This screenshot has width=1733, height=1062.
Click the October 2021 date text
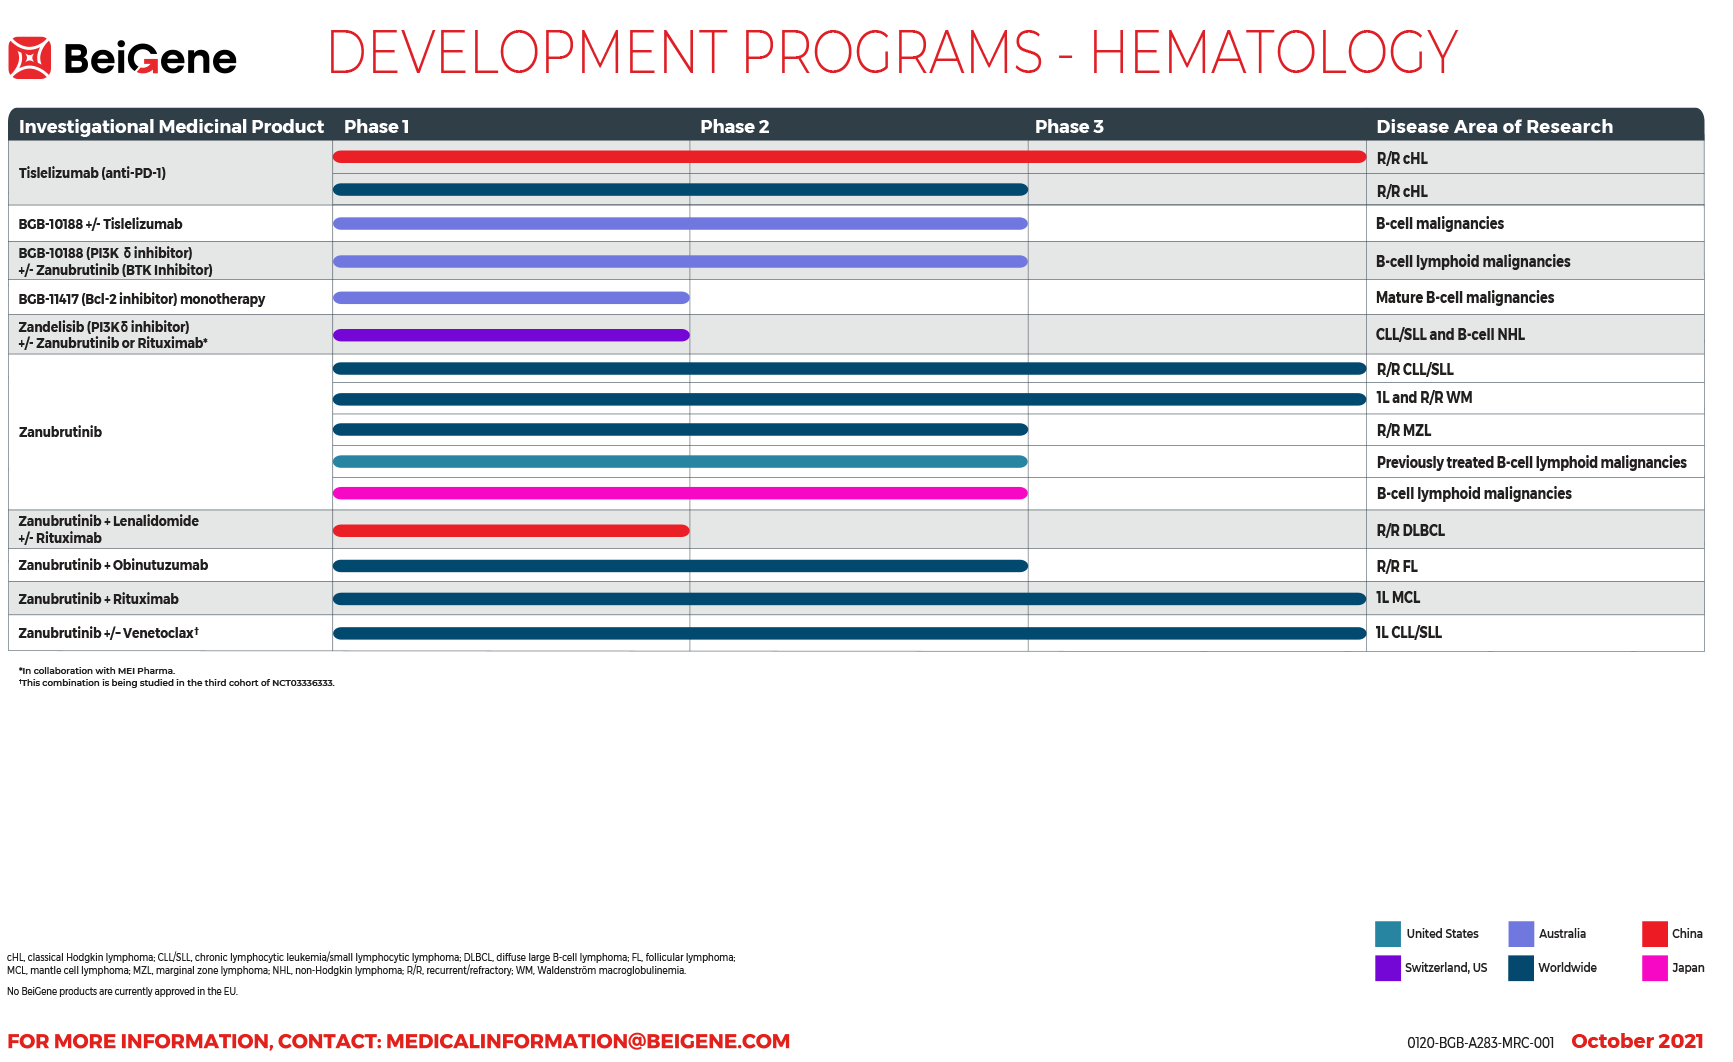click(x=1637, y=1041)
